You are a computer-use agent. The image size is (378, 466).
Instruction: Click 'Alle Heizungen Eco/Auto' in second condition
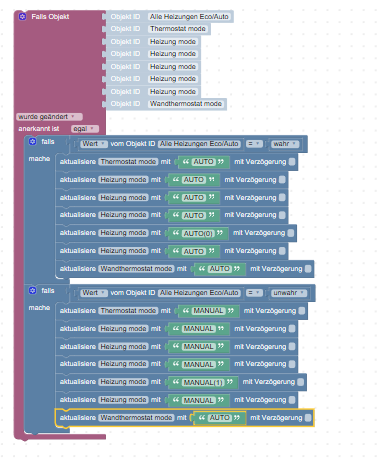click(199, 293)
